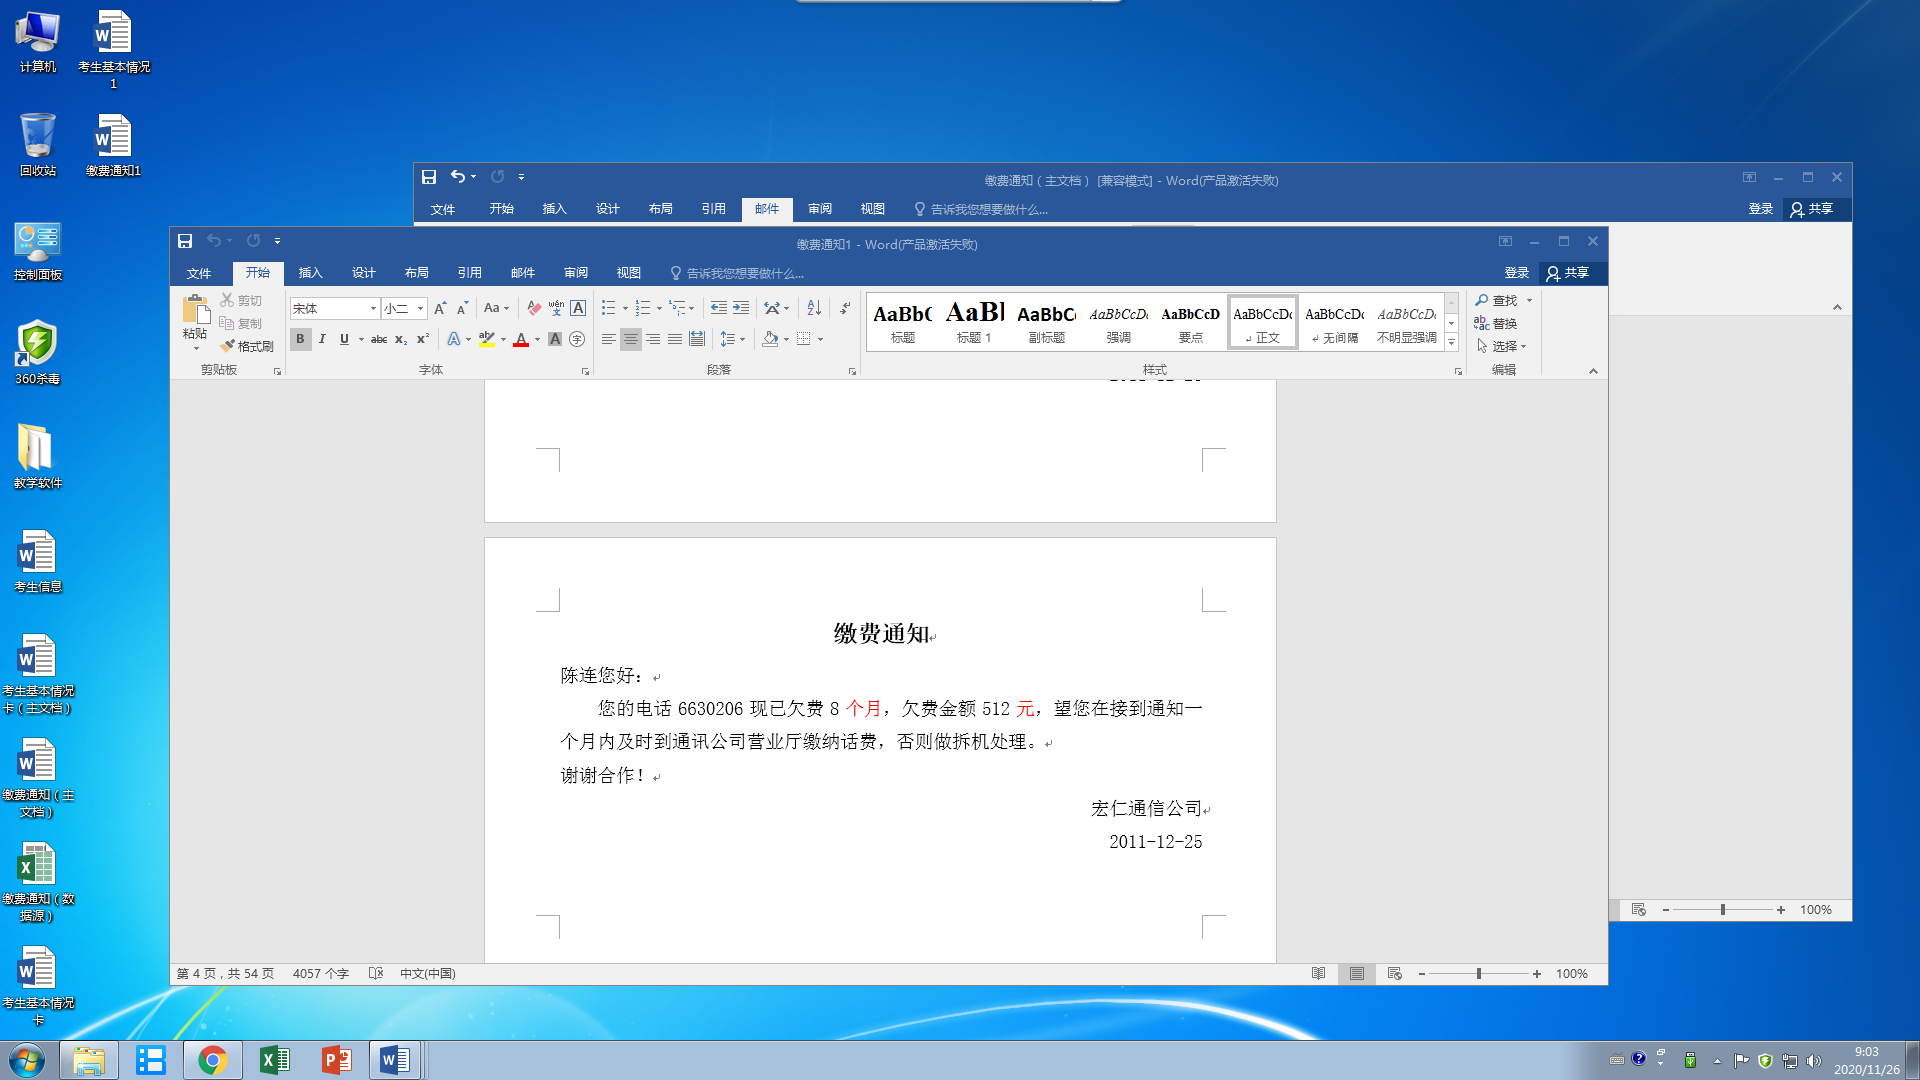Increase paragraph indent

(x=741, y=308)
